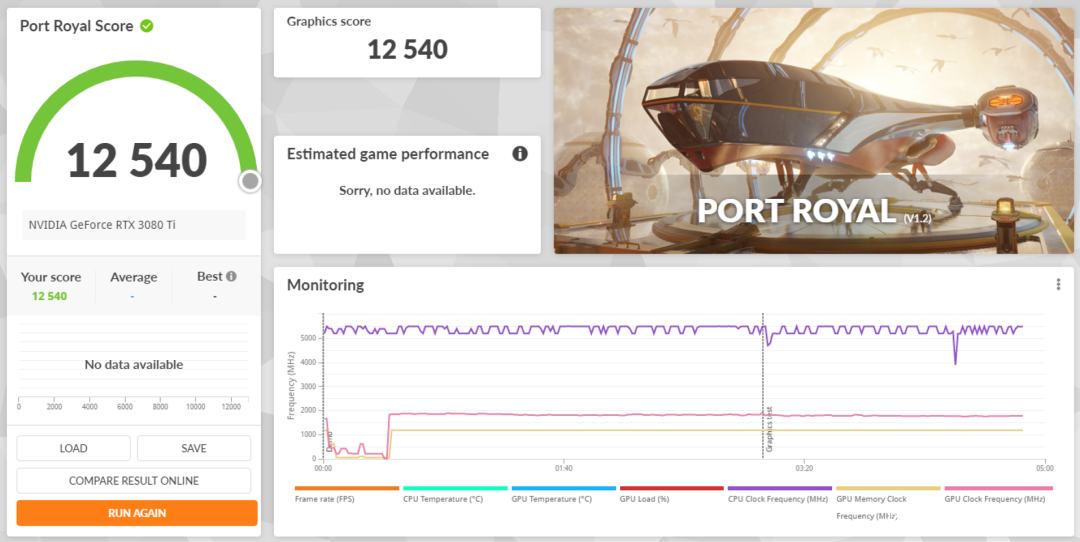
Task: Click Your score value 12 540
Action: pos(50,296)
